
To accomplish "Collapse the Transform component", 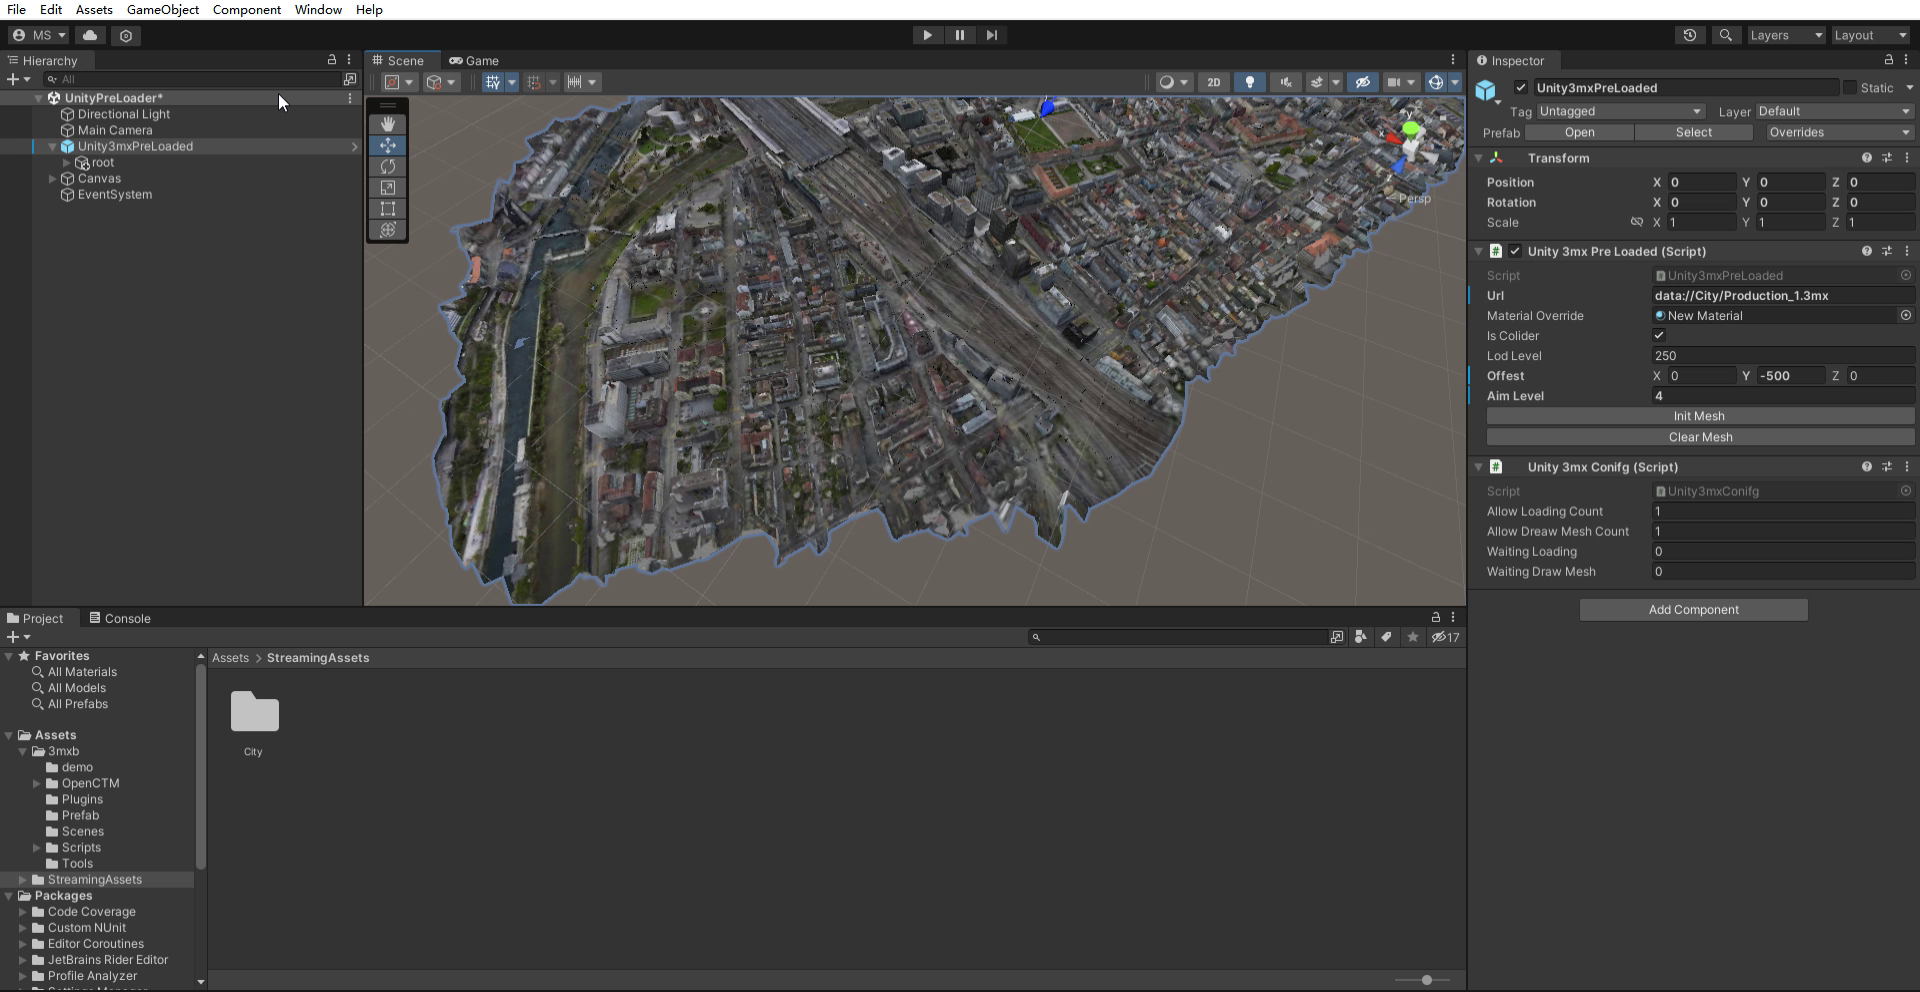I will pos(1479,158).
